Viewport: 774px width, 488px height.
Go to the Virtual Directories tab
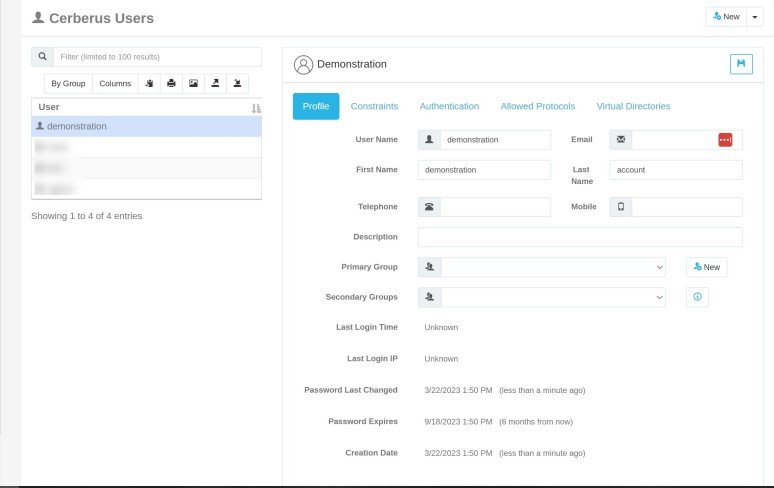[x=633, y=106]
